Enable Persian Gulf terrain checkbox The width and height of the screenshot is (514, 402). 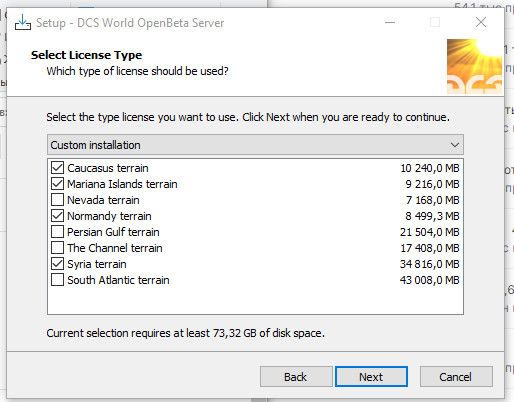click(x=57, y=232)
